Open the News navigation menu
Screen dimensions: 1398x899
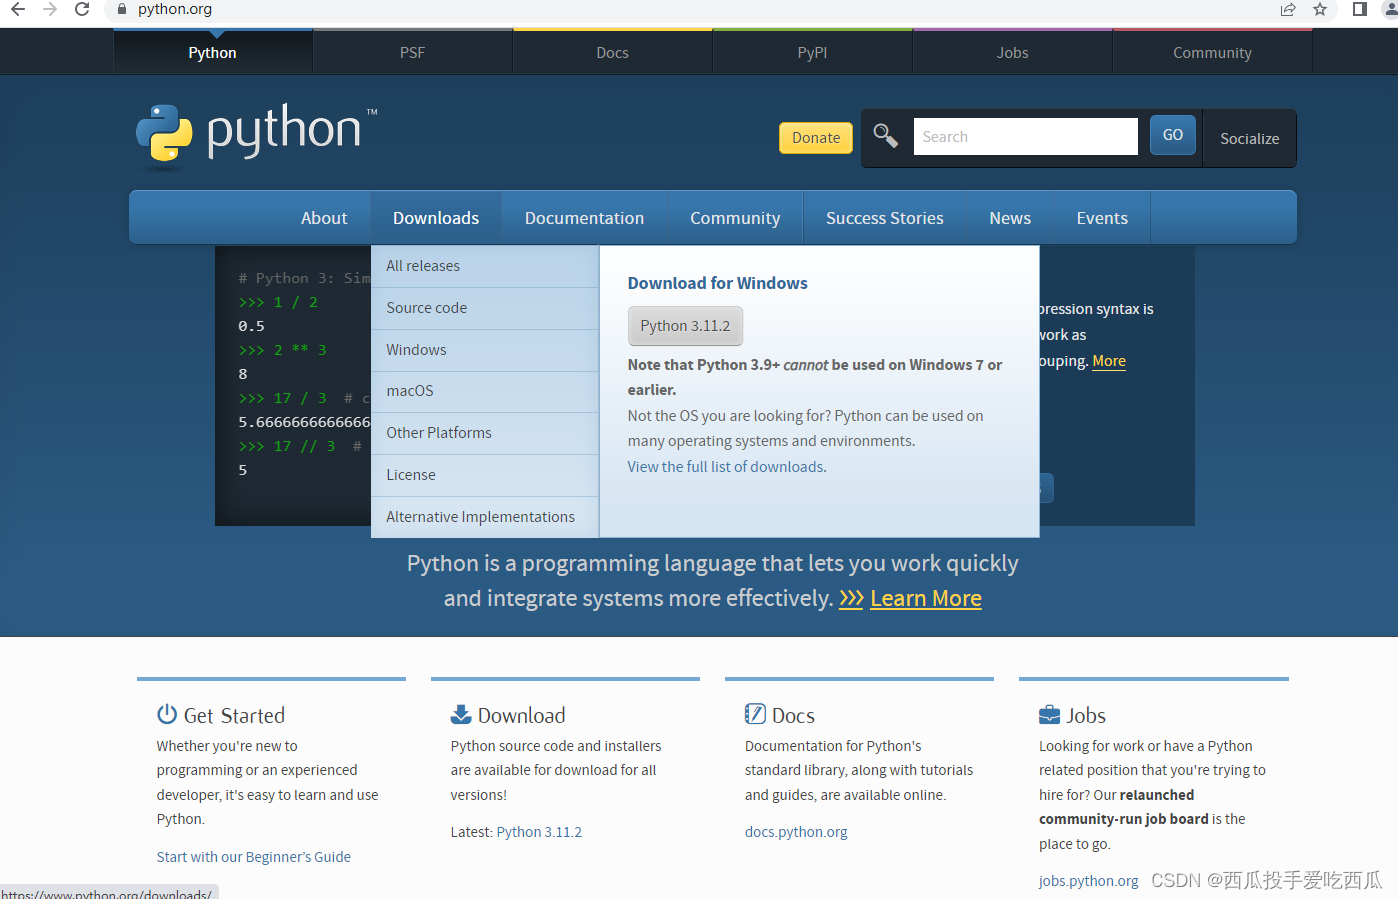pos(1010,218)
